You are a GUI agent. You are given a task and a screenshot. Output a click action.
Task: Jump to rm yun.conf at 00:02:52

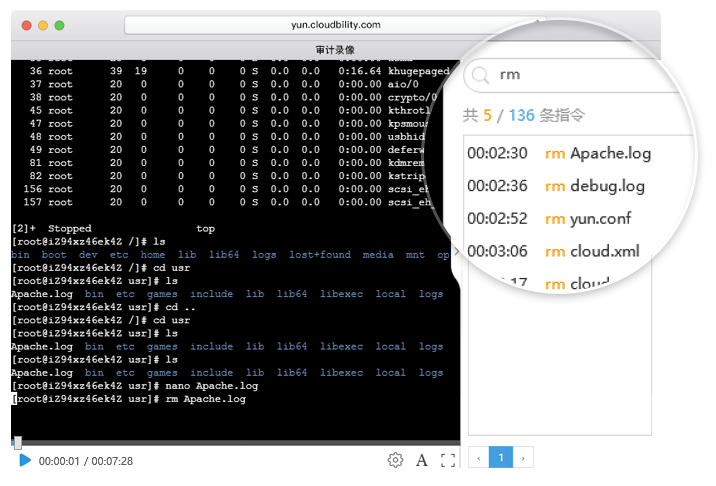[549, 218]
